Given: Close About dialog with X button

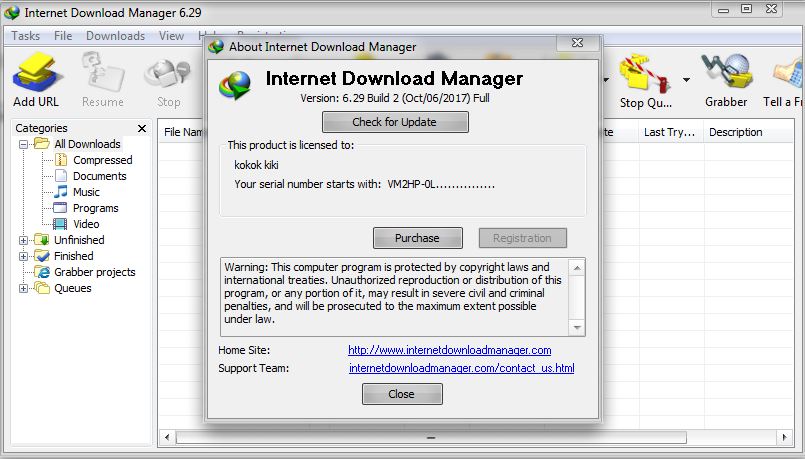Looking at the screenshot, I should click(x=578, y=43).
